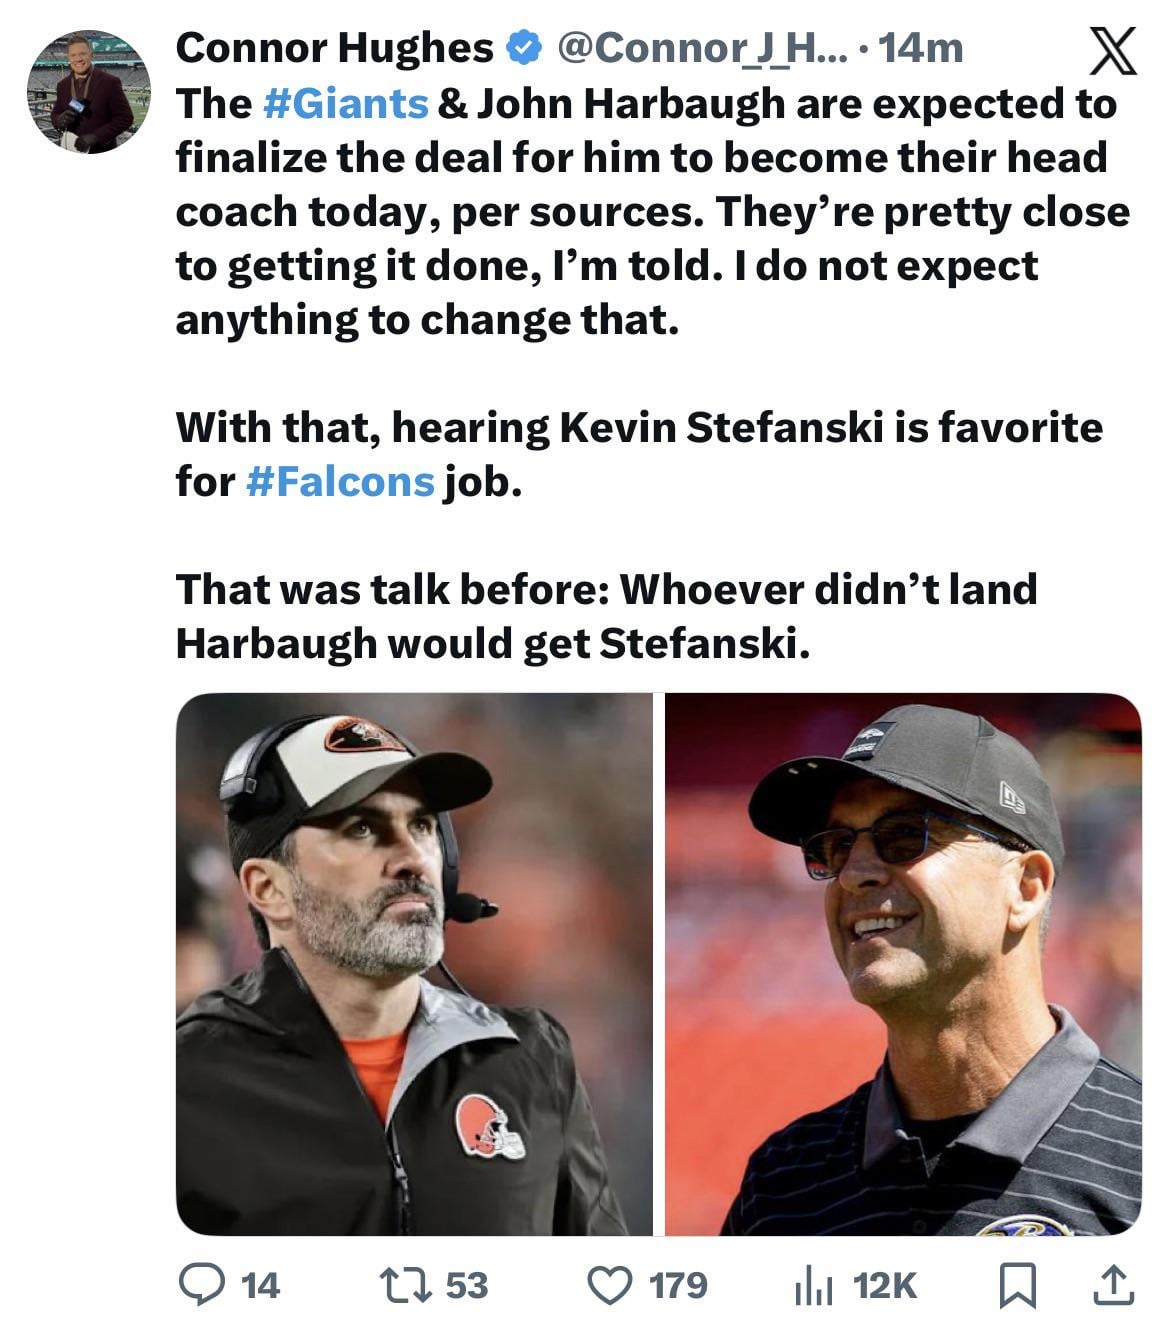Click the Connor Hughes display name

tap(334, 47)
